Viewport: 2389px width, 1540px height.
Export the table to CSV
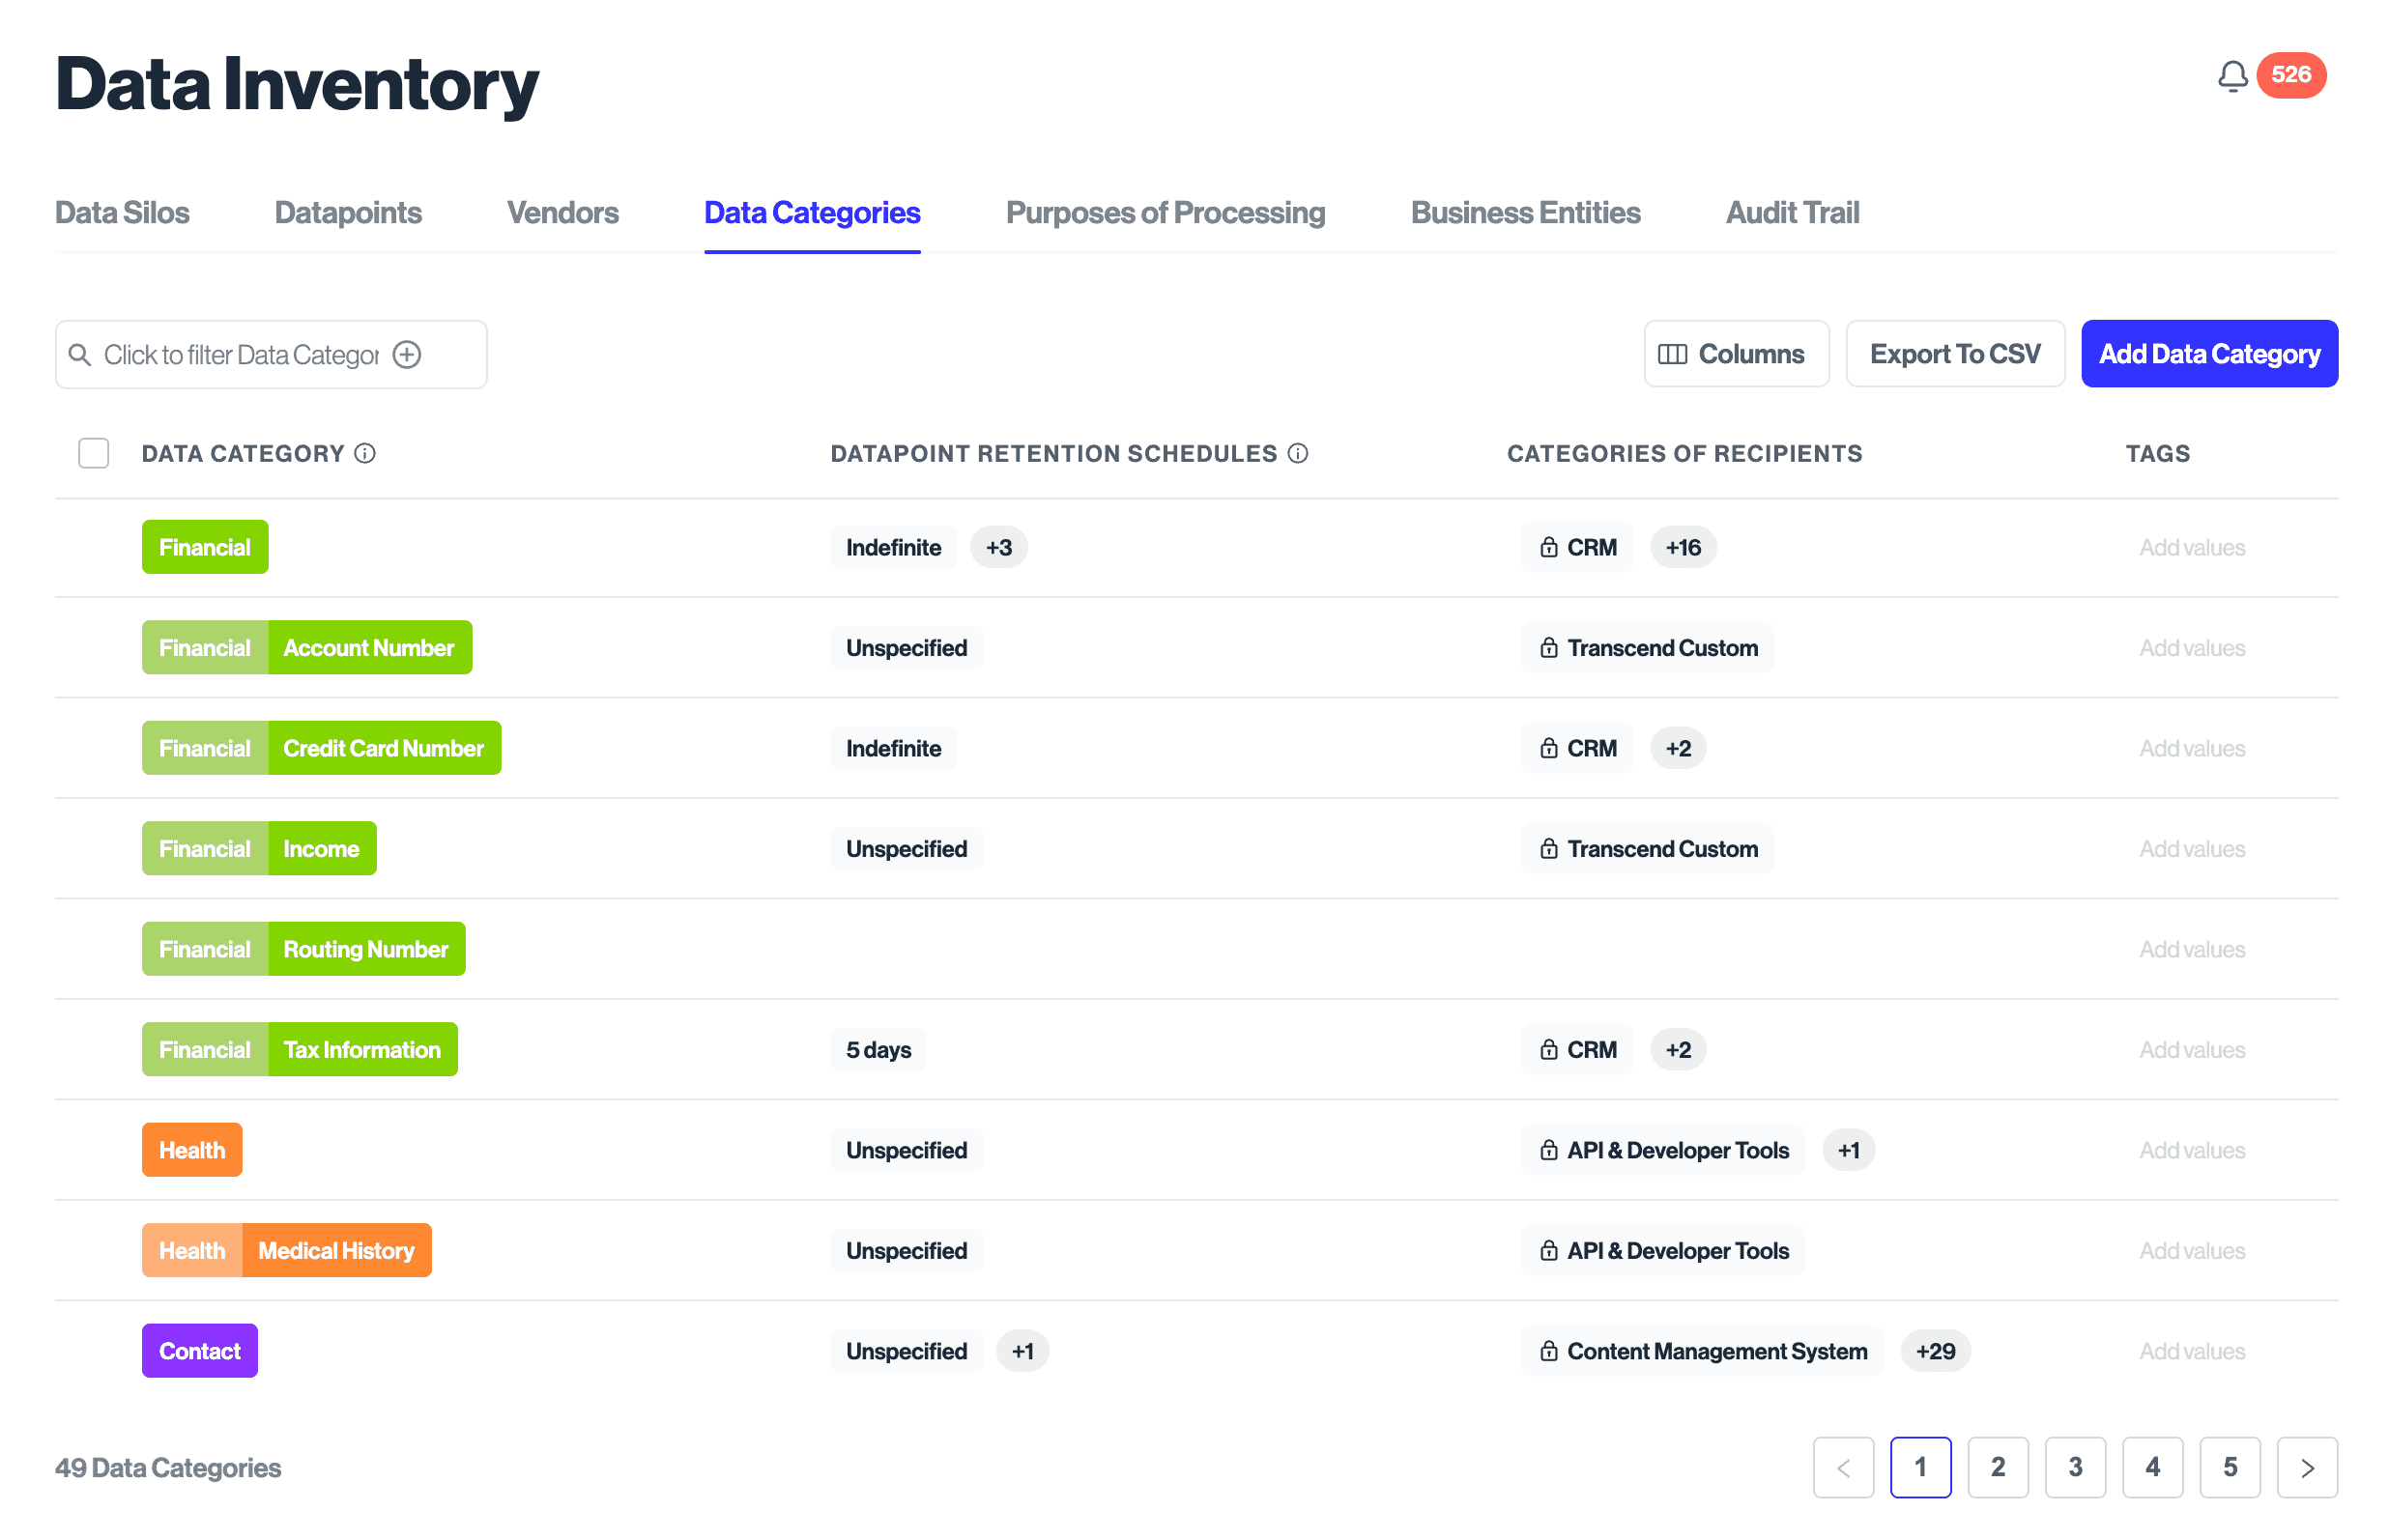pos(1955,354)
